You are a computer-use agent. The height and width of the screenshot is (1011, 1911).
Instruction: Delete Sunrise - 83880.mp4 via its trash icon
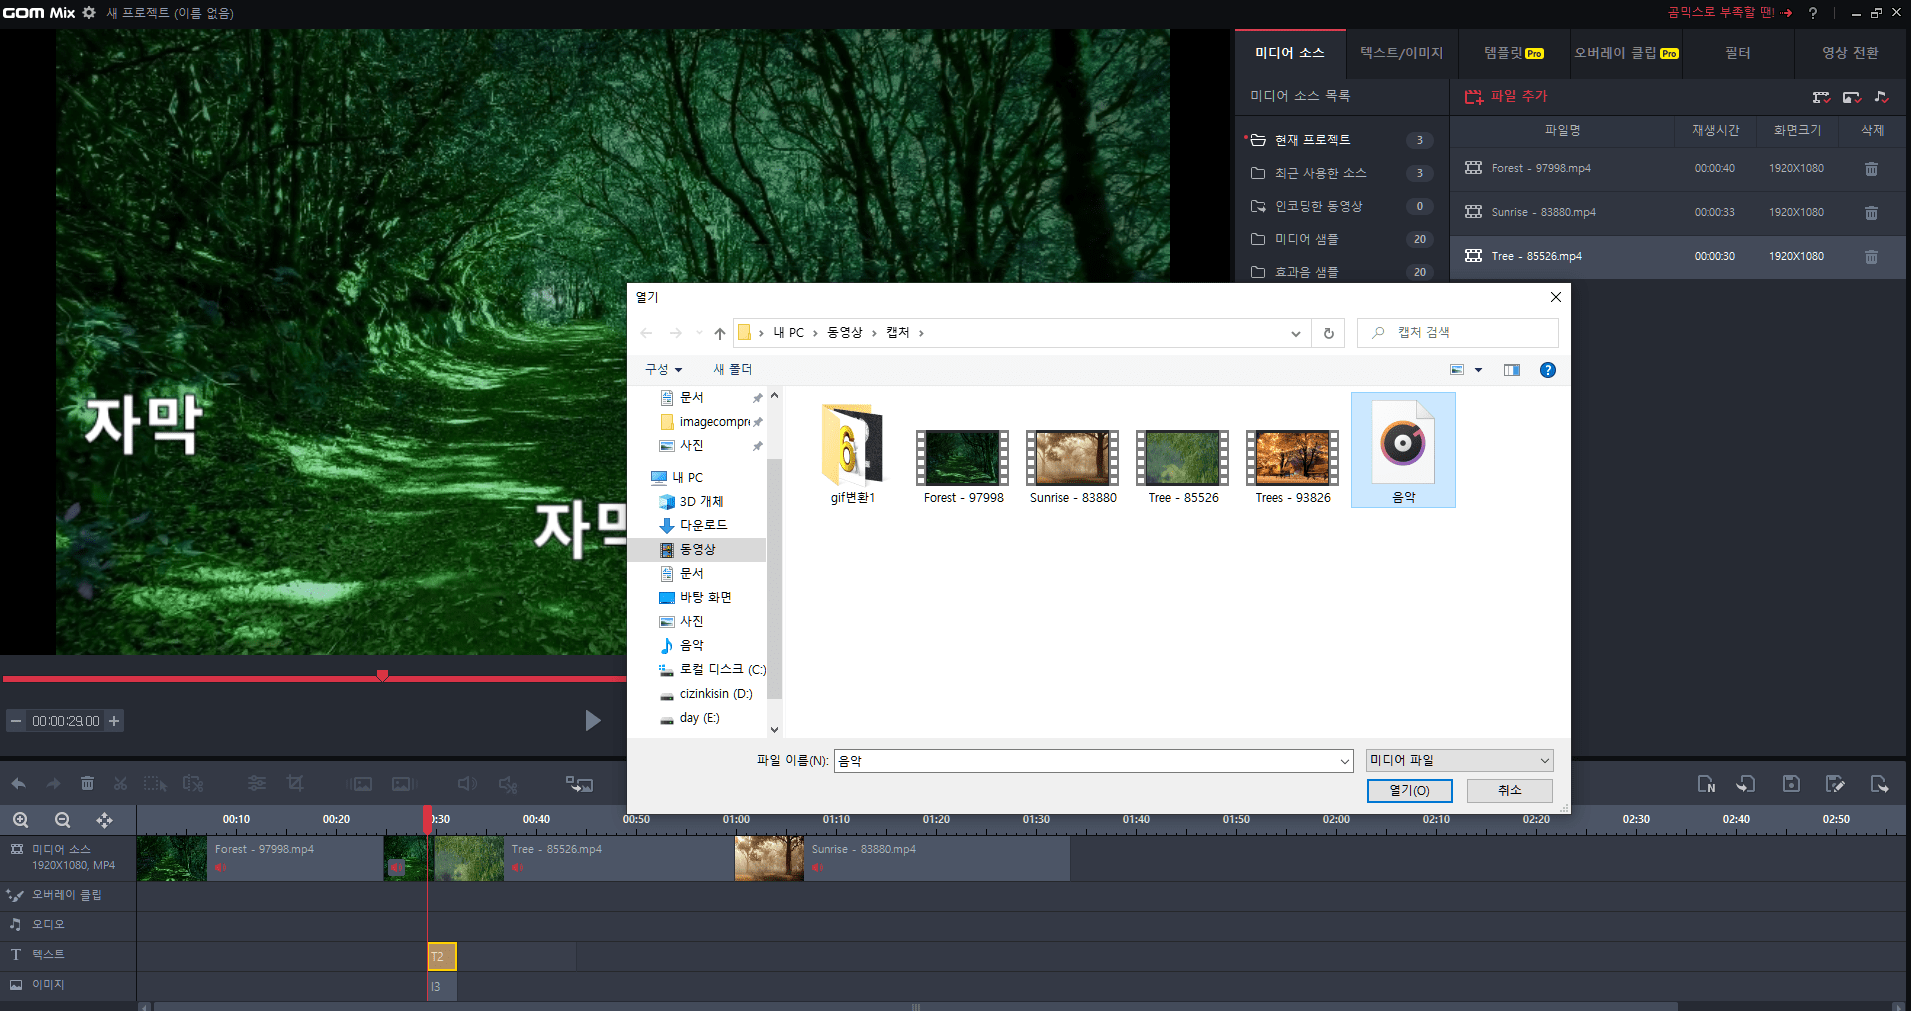[1871, 213]
